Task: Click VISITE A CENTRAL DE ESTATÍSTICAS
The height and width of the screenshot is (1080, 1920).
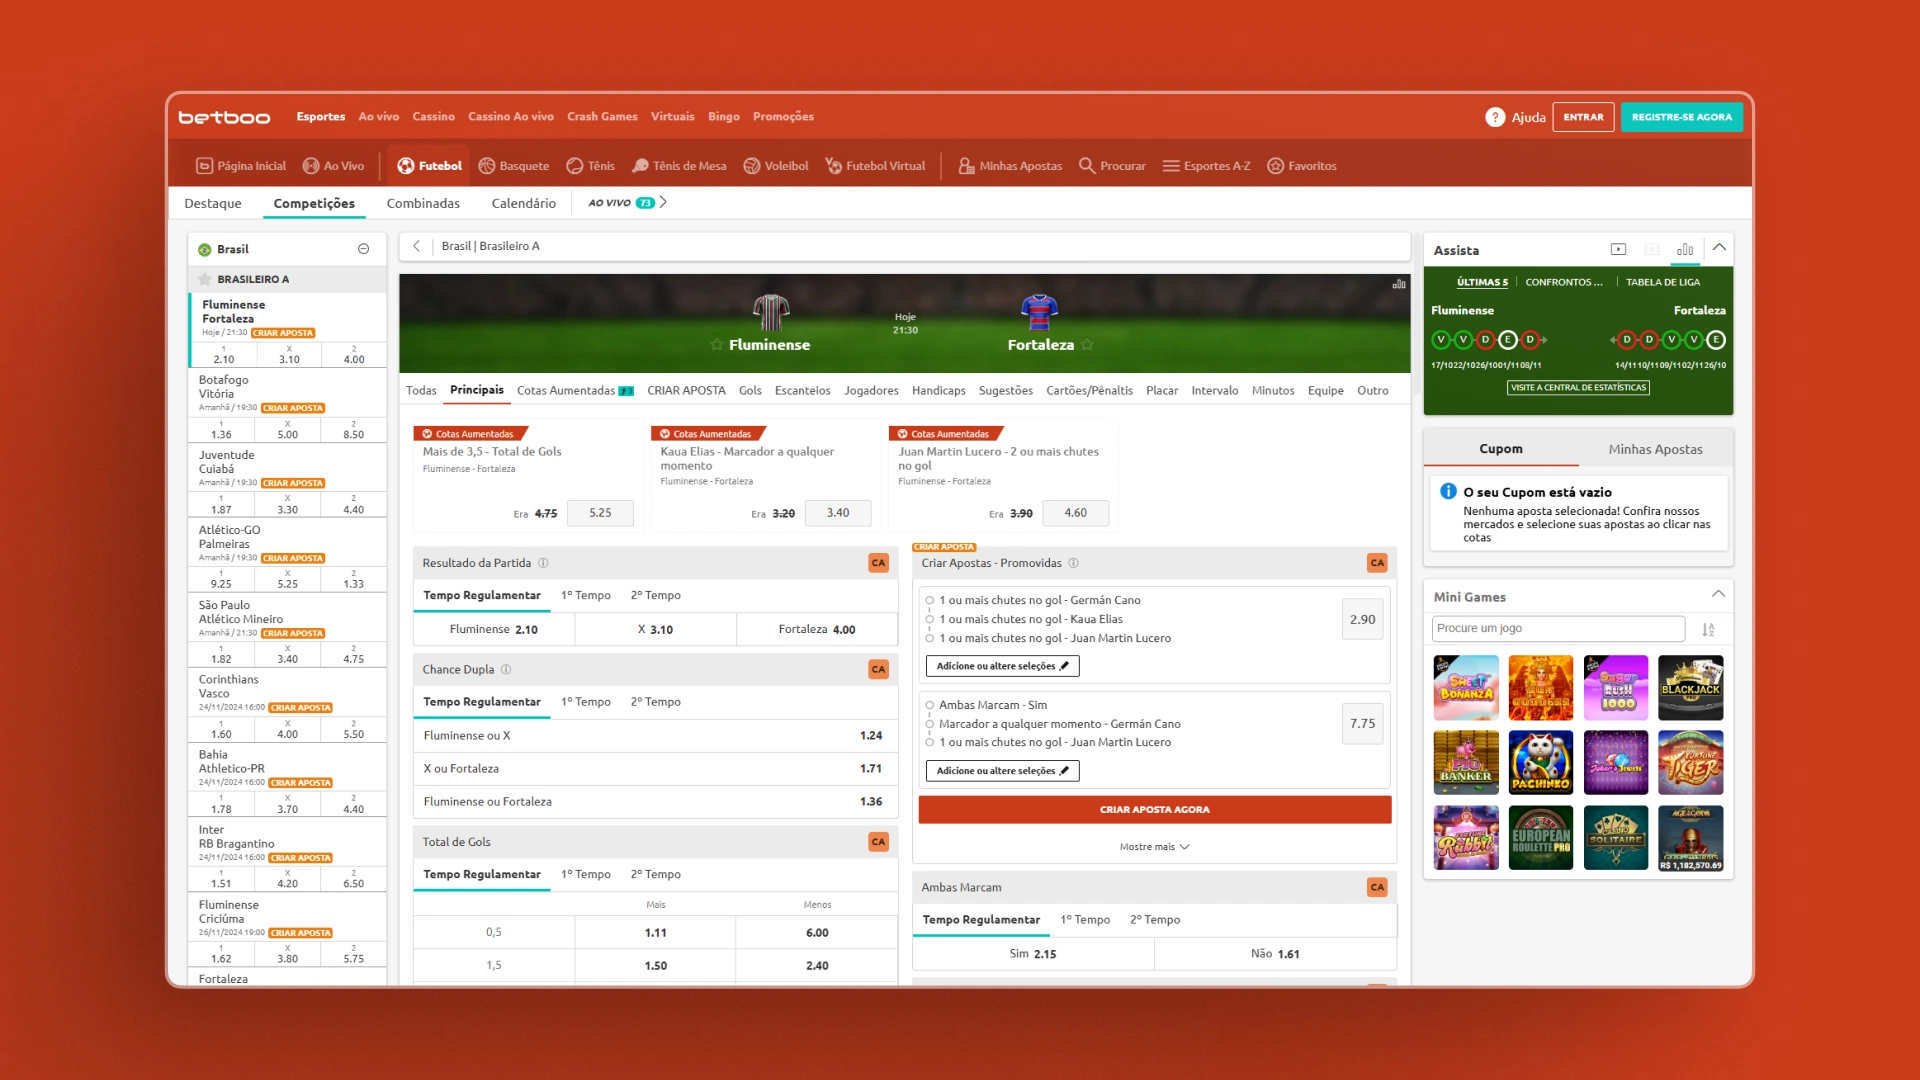Action: 1578,388
